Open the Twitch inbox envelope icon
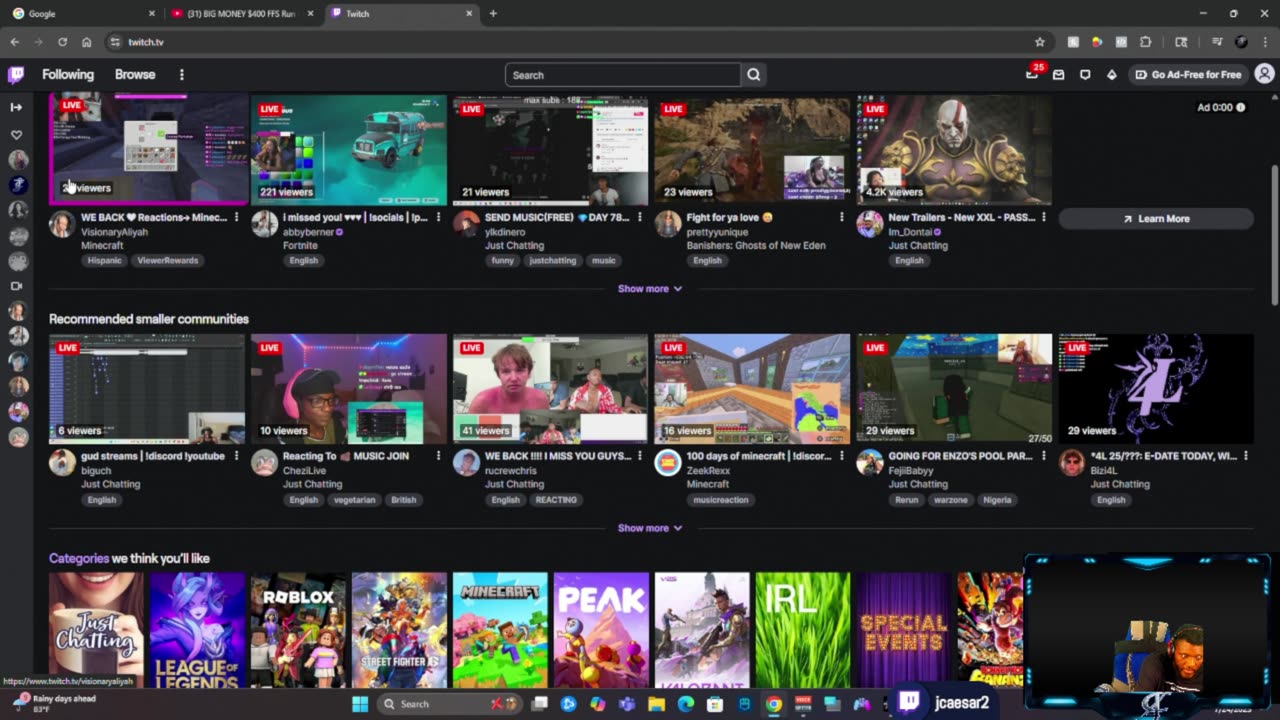The height and width of the screenshot is (720, 1280). pyautogui.click(x=1058, y=75)
